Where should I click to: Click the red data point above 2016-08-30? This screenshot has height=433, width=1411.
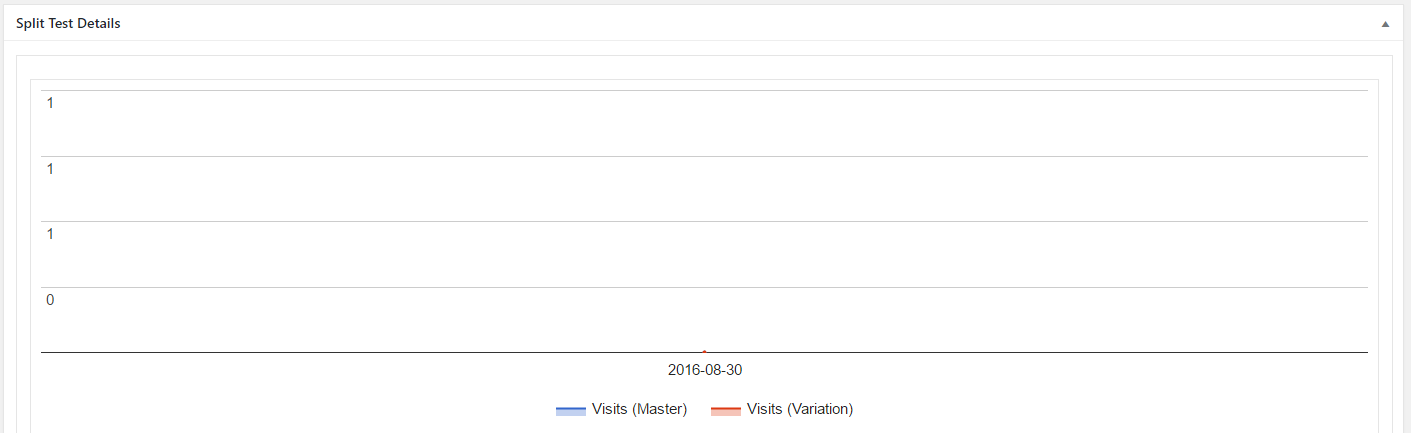(x=705, y=351)
